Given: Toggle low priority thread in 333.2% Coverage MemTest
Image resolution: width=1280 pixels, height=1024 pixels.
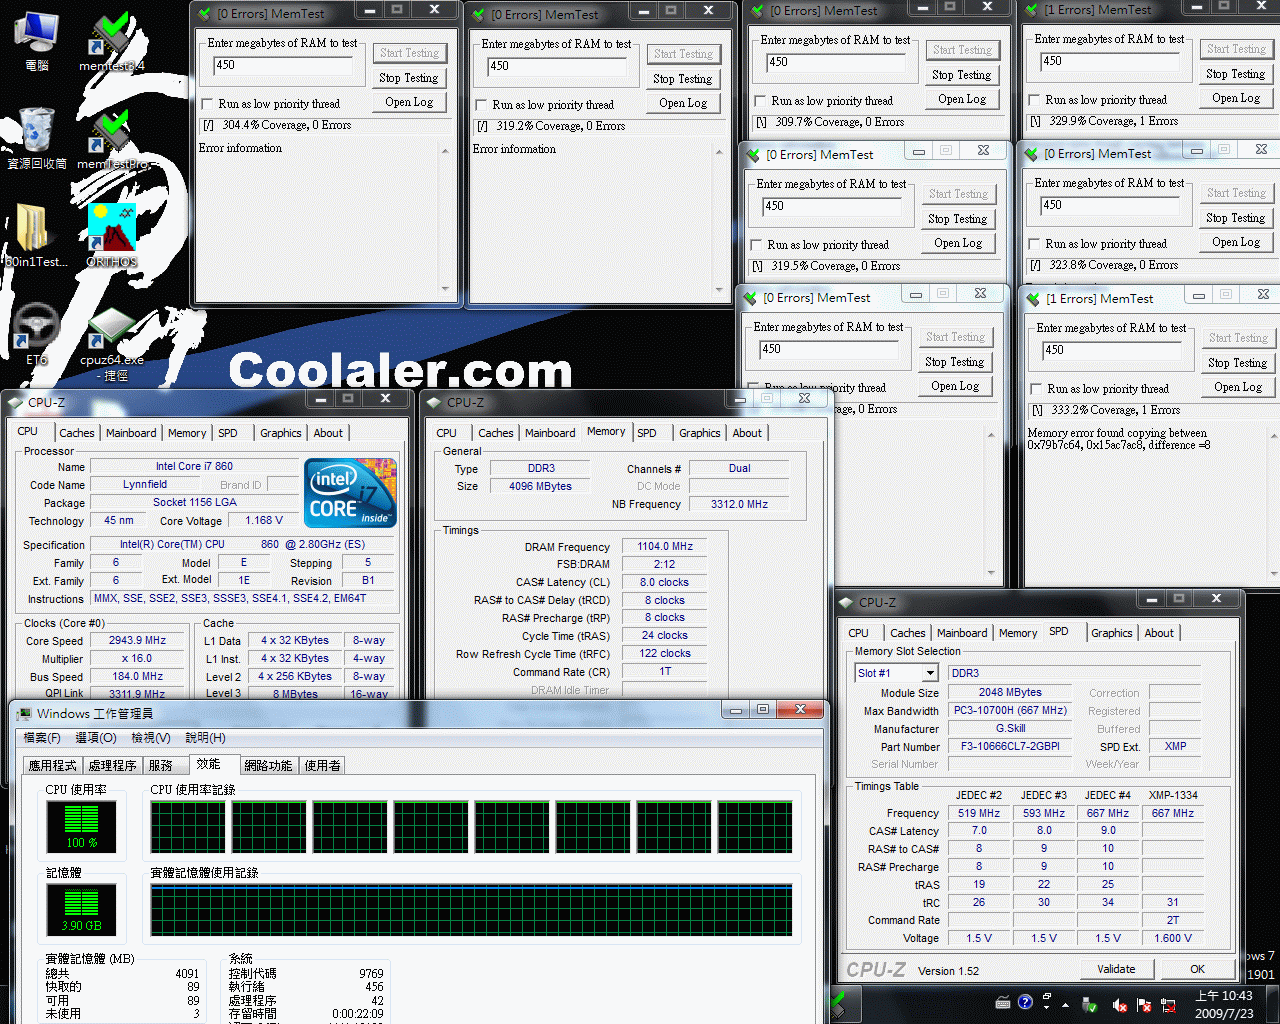Looking at the screenshot, I should coord(1036,389).
